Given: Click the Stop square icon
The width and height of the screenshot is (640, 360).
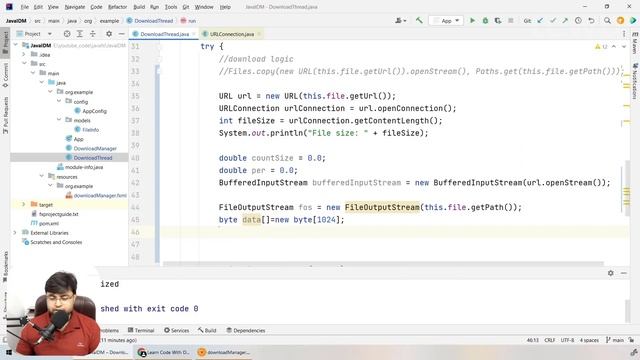Looking at the screenshot, I should pos(511,20).
